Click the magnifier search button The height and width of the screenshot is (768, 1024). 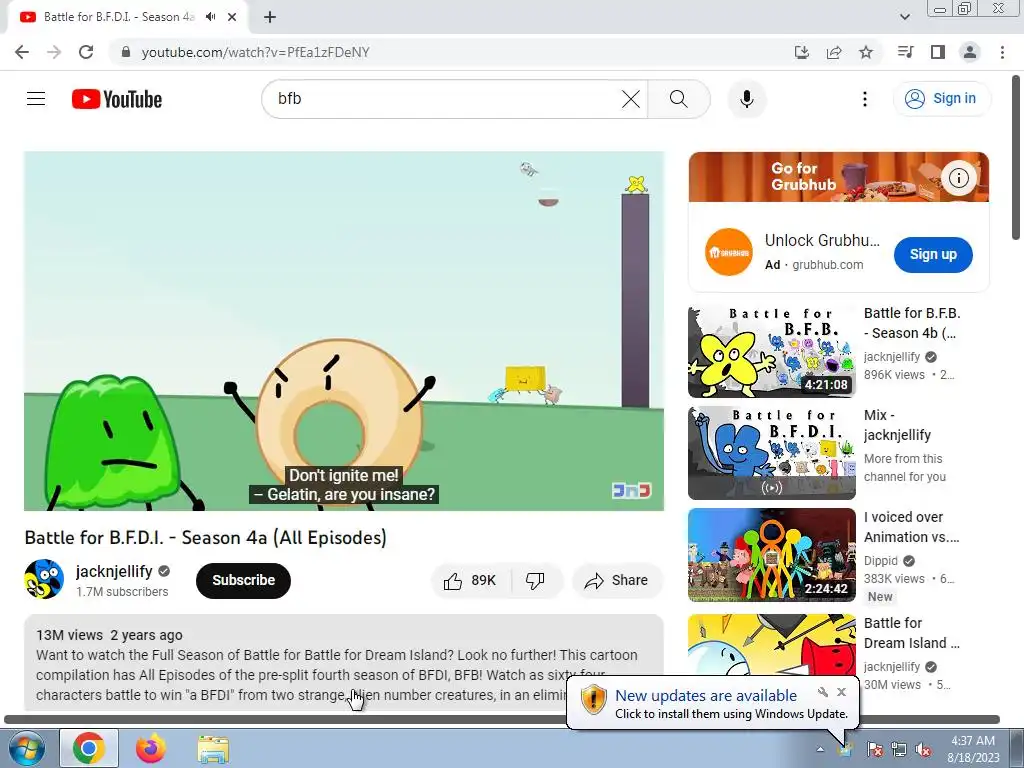679,99
